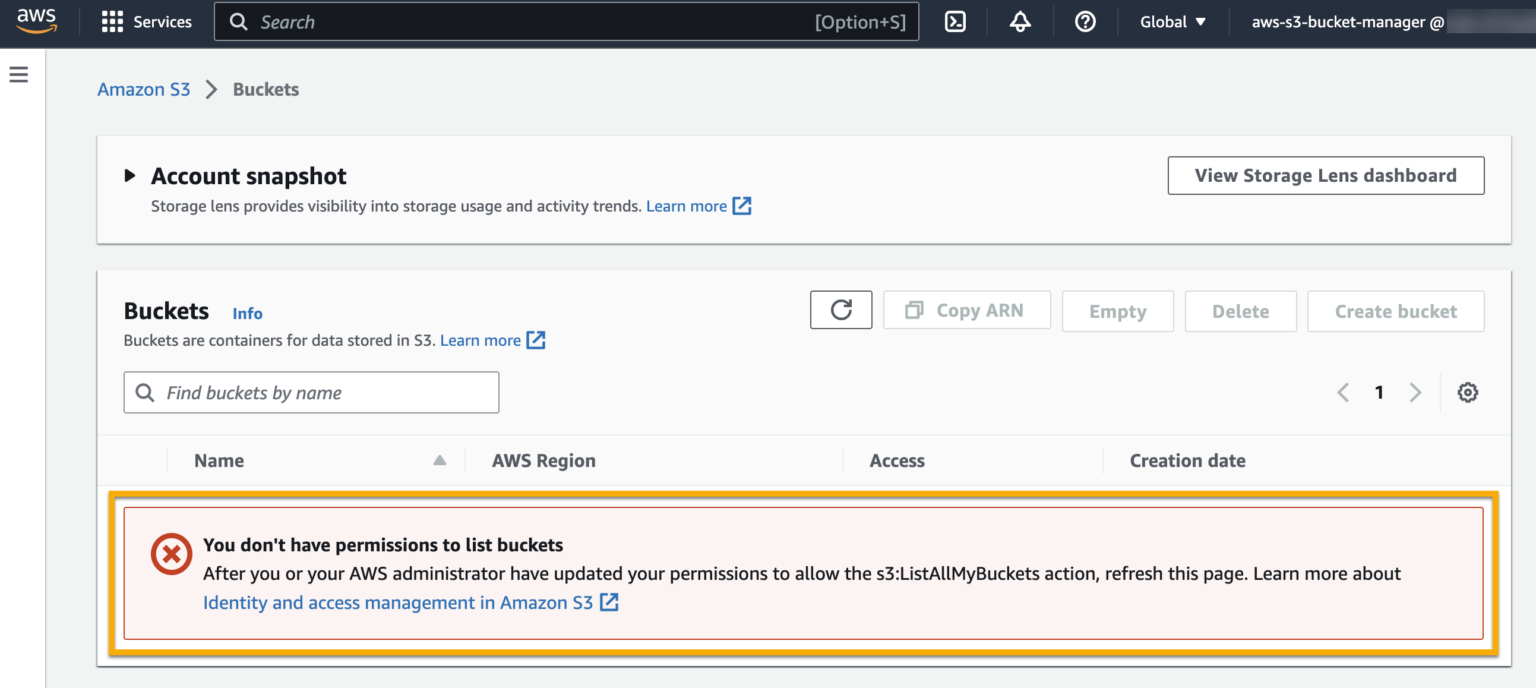
Task: Open the Services menu grid
Action: click(146, 21)
